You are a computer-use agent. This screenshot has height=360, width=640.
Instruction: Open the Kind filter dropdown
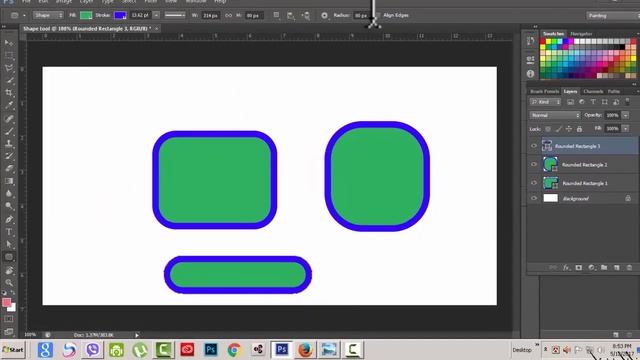(545, 102)
